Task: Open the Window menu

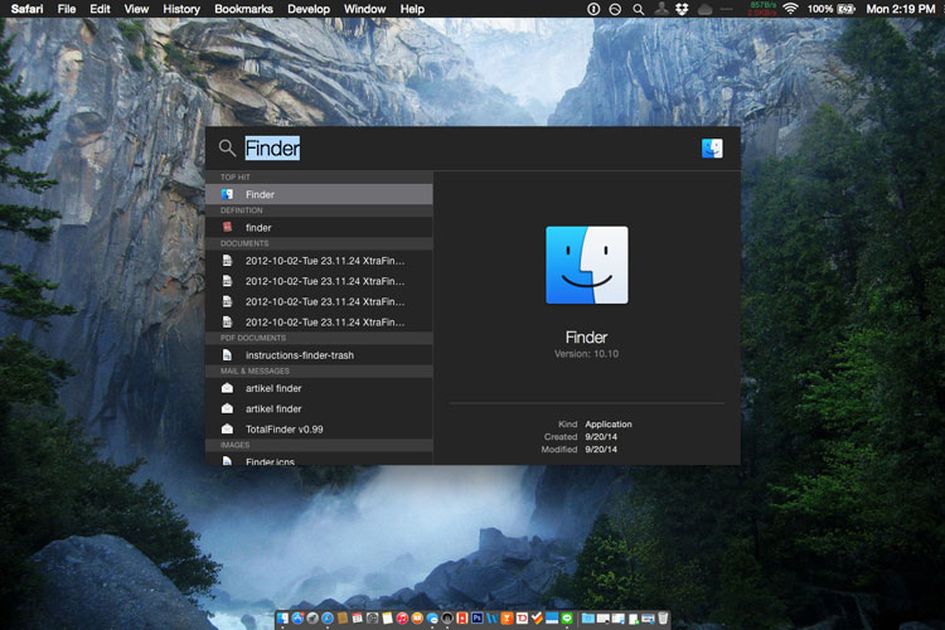Action: coord(365,9)
